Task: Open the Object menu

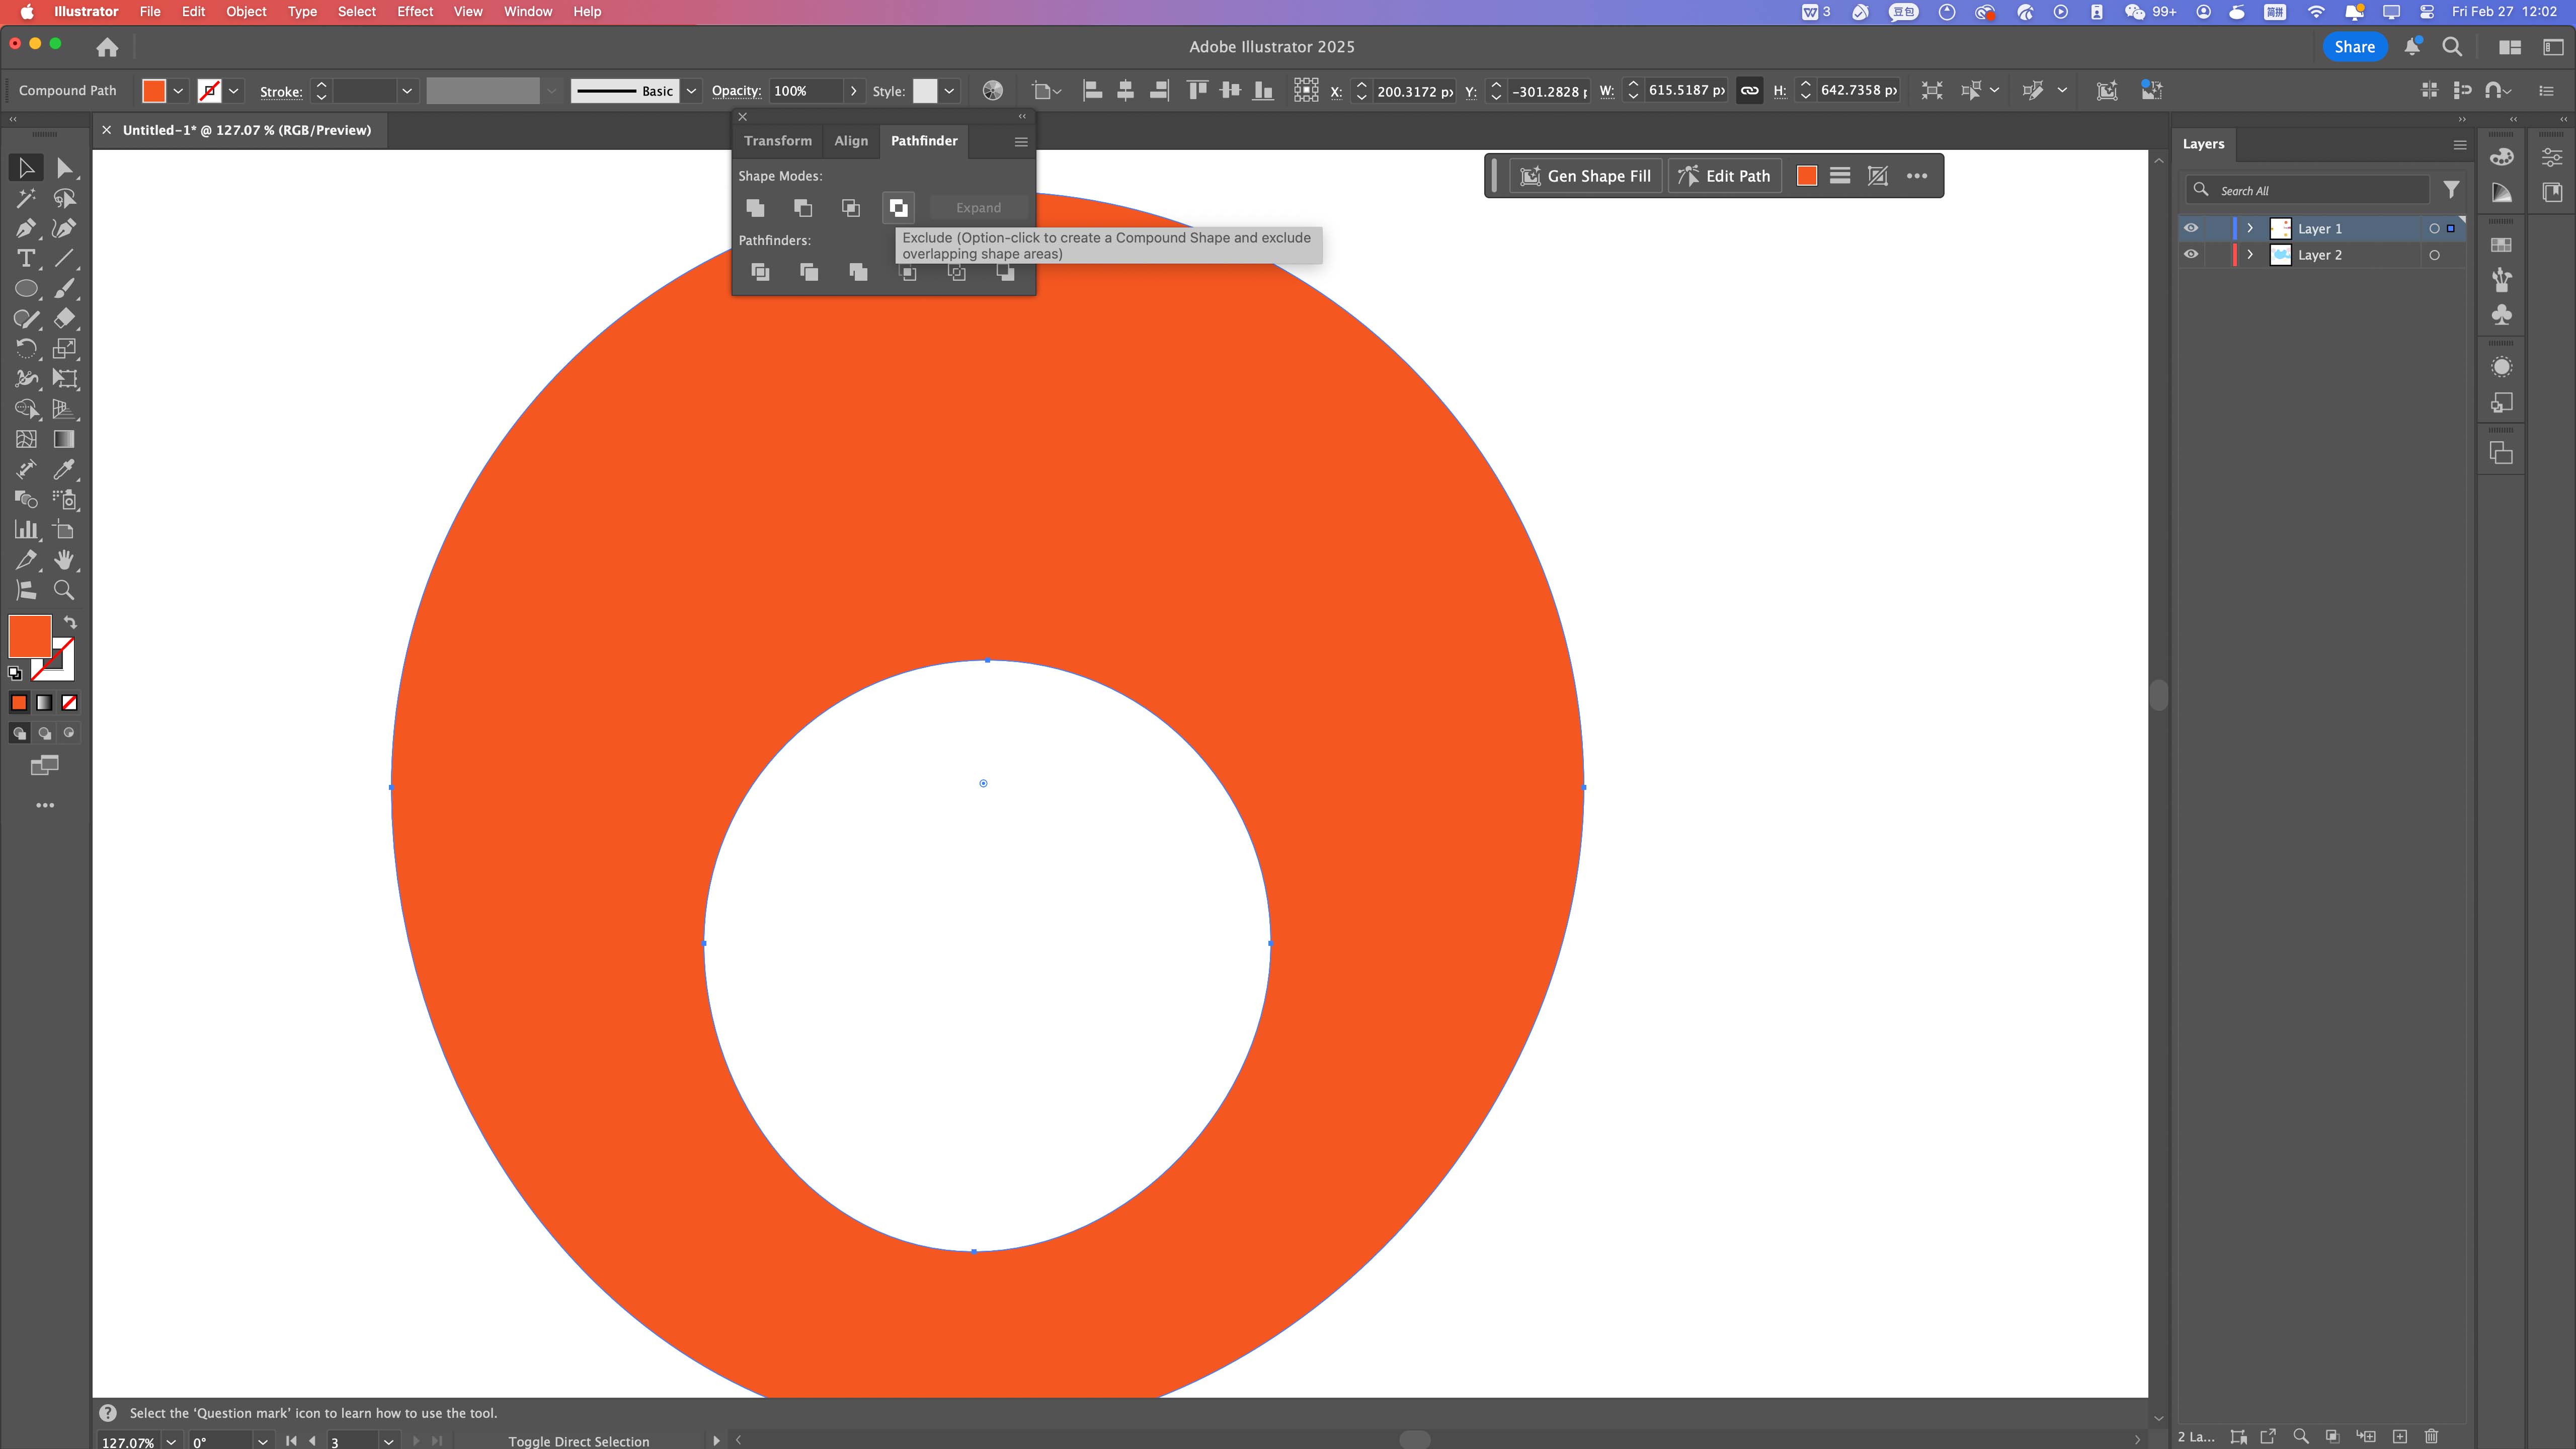Action: 246,12
